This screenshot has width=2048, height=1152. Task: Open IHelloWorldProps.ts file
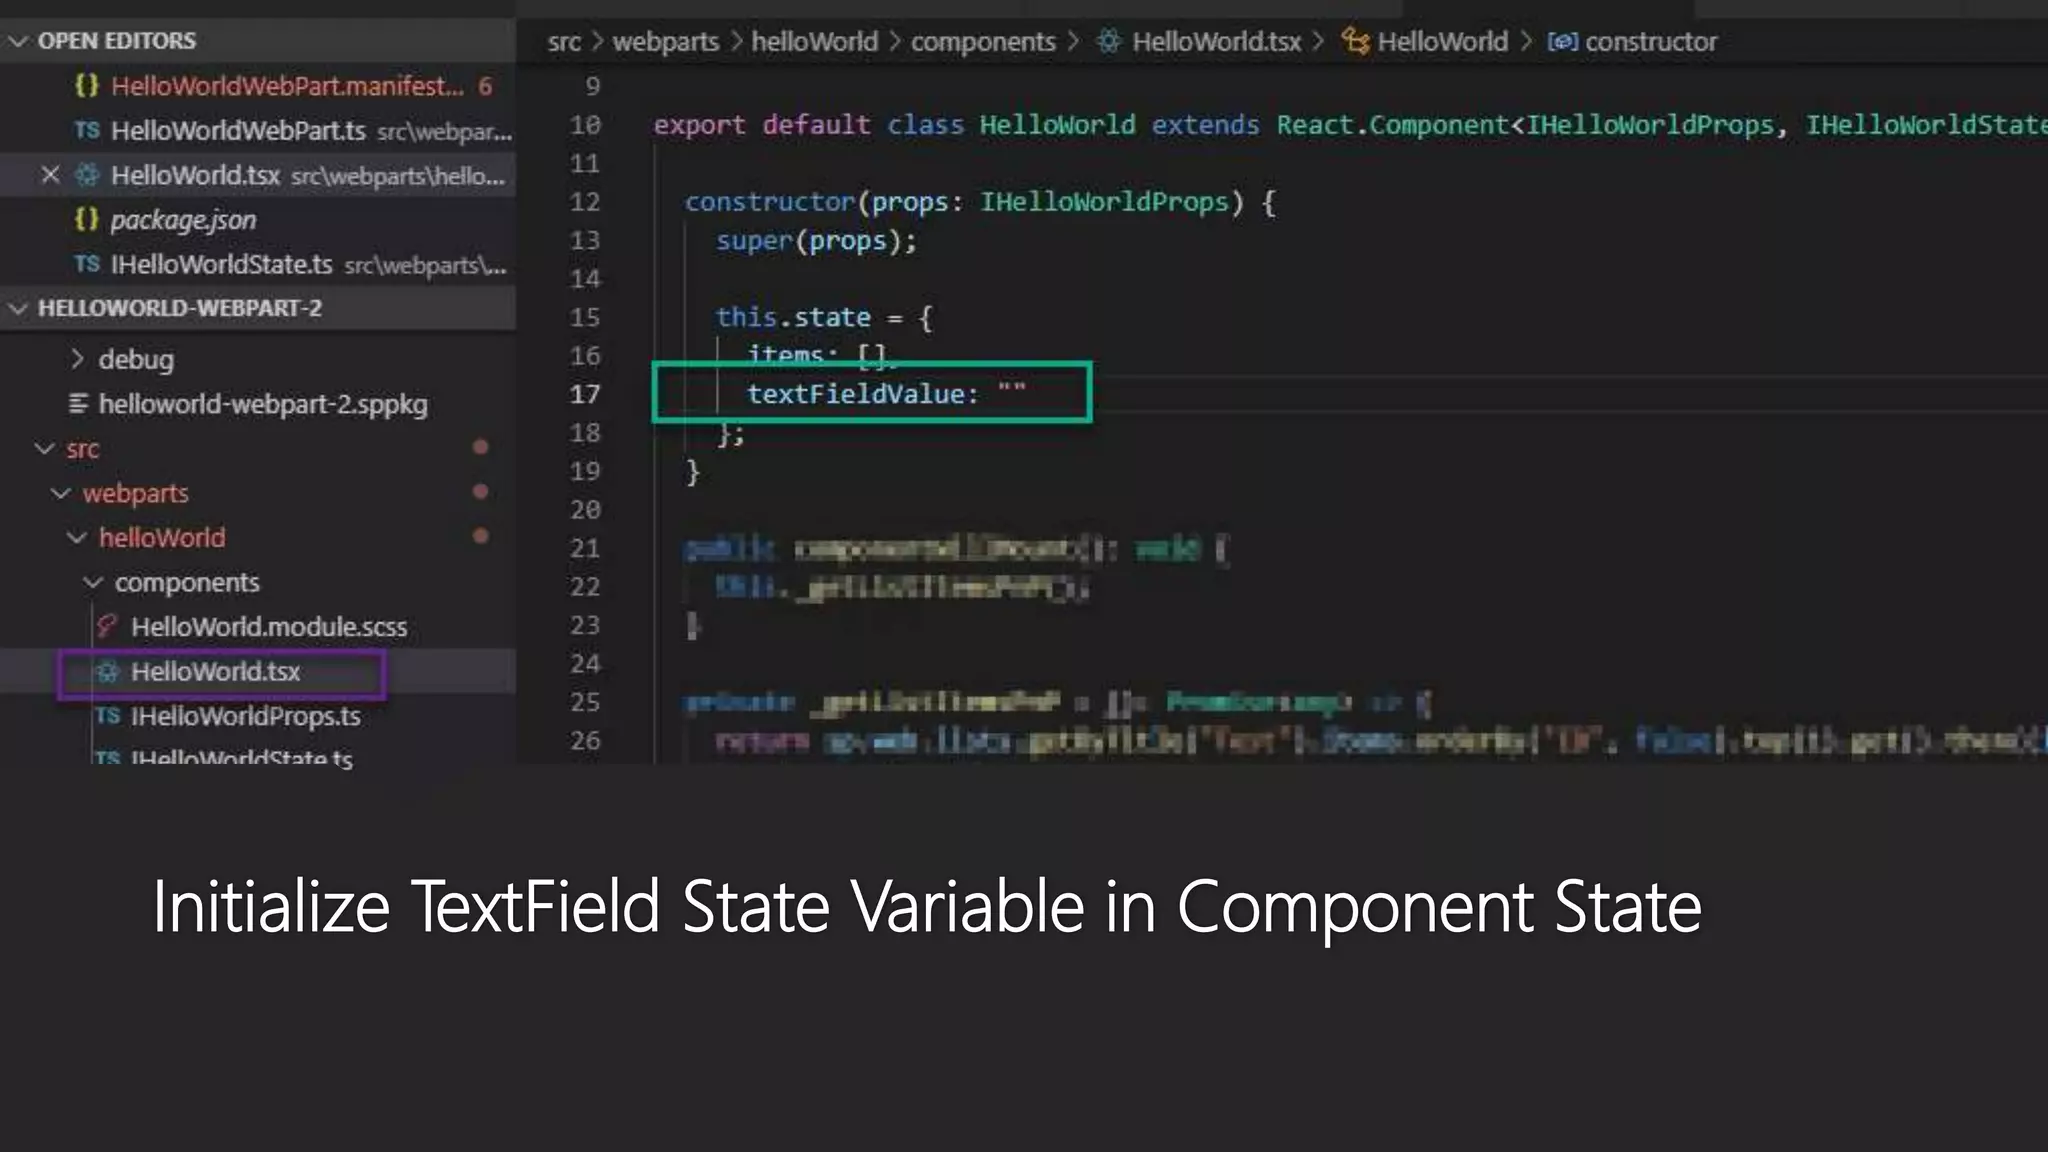[x=246, y=716]
